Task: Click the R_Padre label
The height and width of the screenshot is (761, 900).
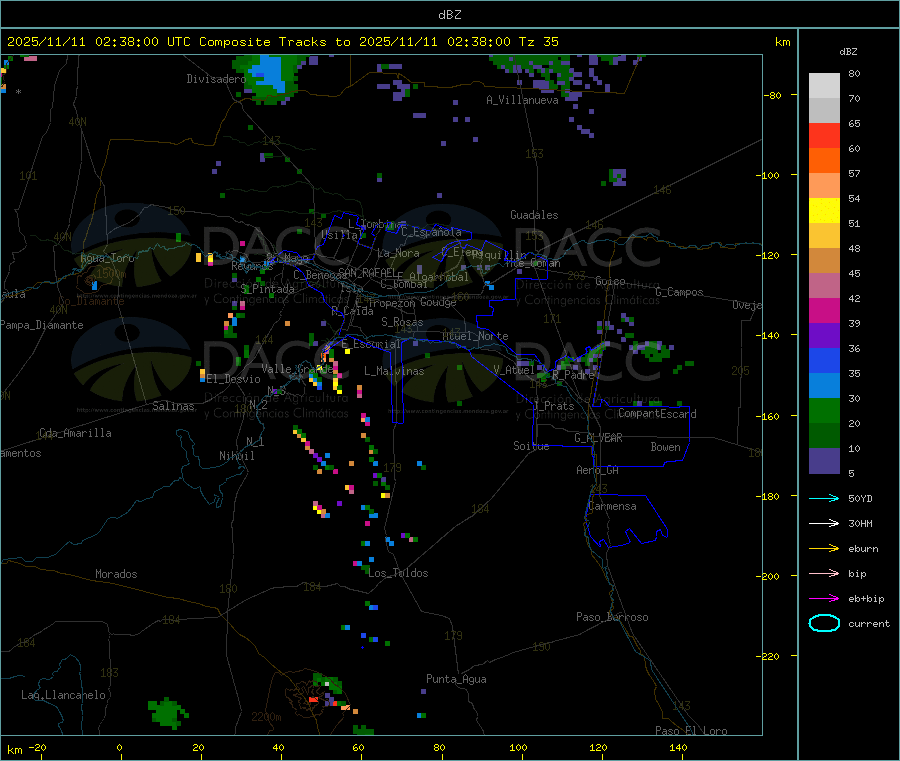Action: click(573, 375)
